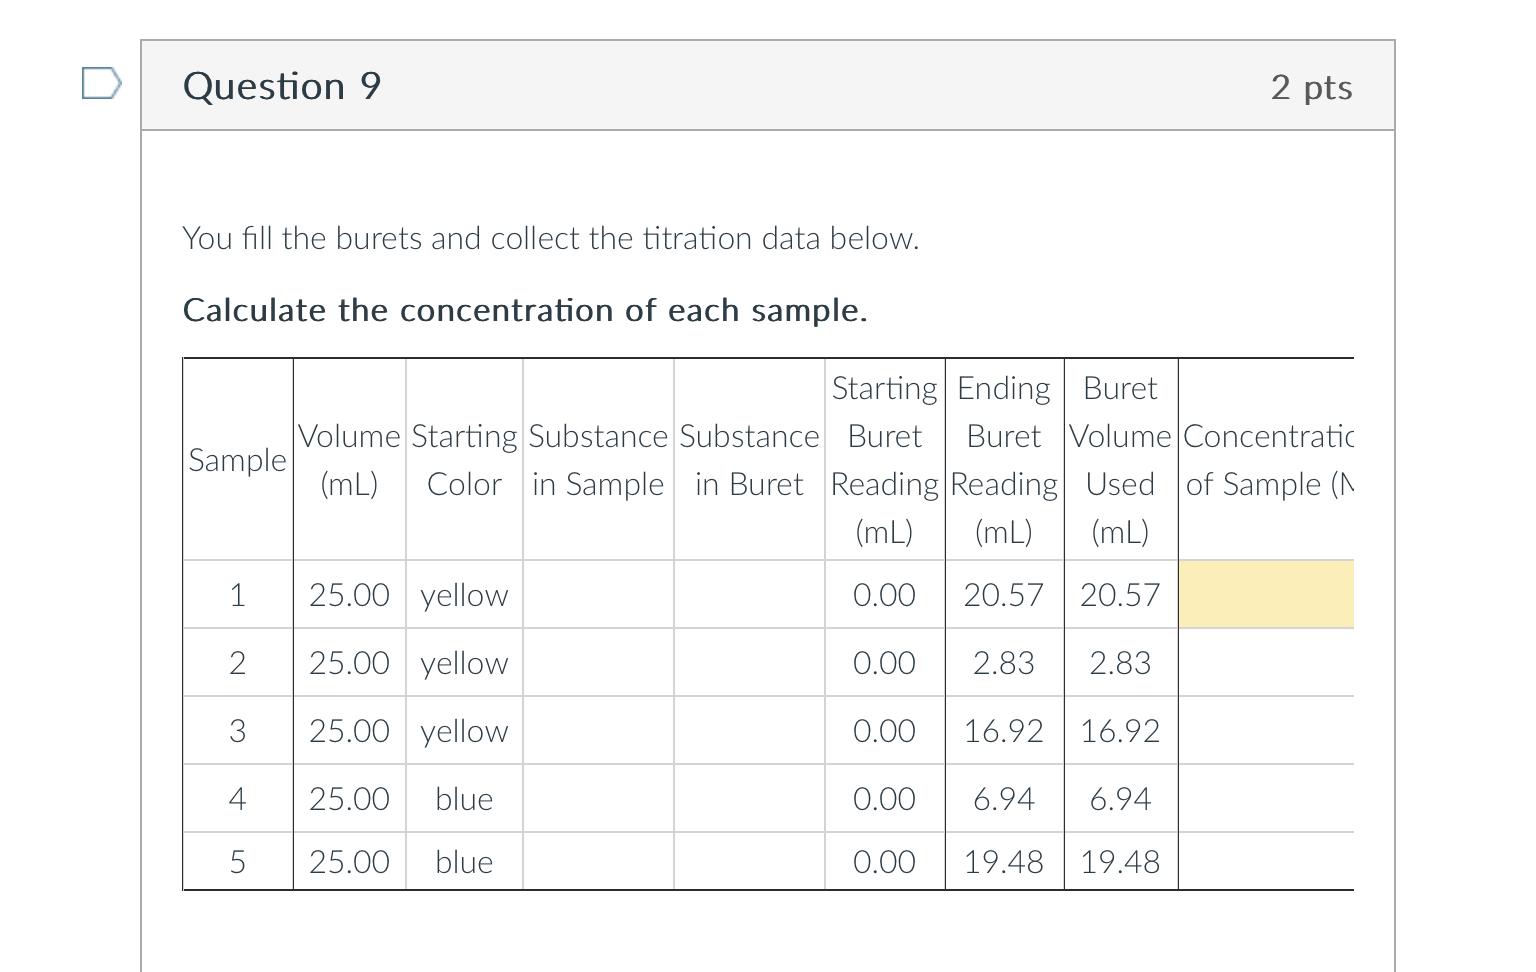This screenshot has width=1536, height=972.
Task: Click the concentration field for Sample 4
Action: [1266, 798]
